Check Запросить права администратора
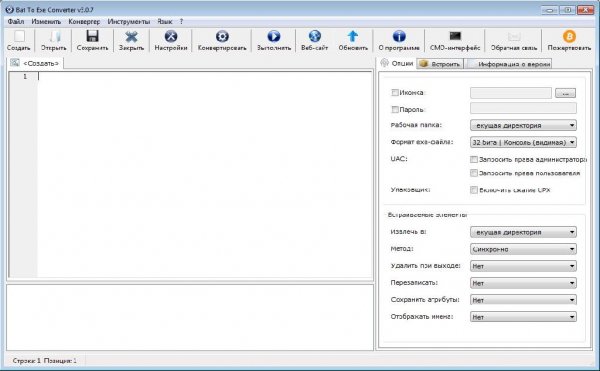Image resolution: width=600 pixels, height=371 pixels. (x=474, y=159)
